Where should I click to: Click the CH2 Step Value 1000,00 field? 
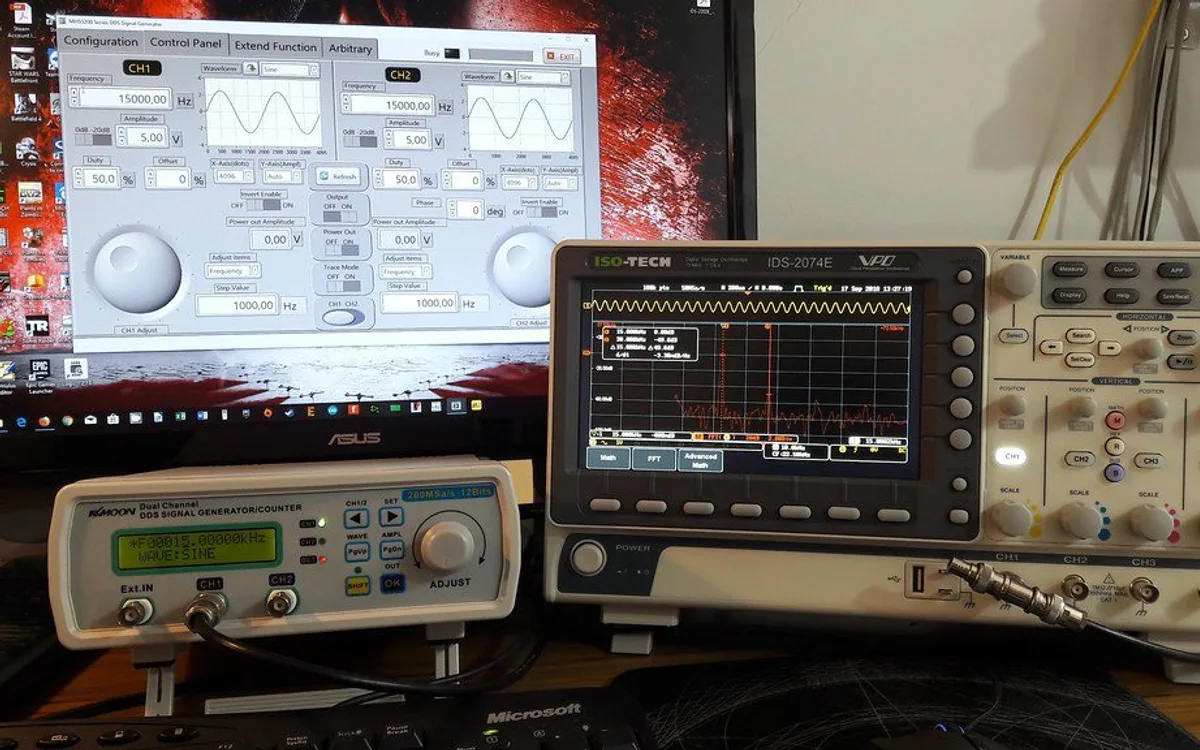[x=420, y=302]
